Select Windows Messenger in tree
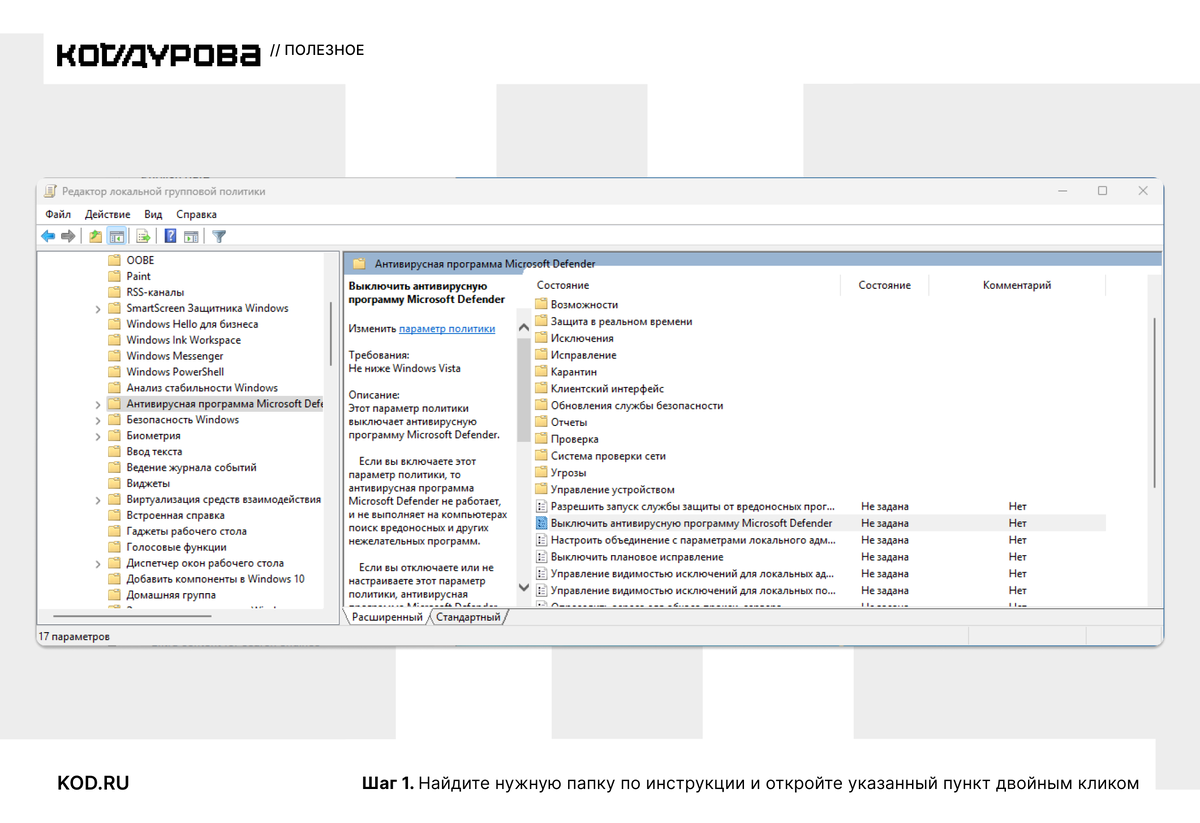1200x823 pixels. [175, 356]
